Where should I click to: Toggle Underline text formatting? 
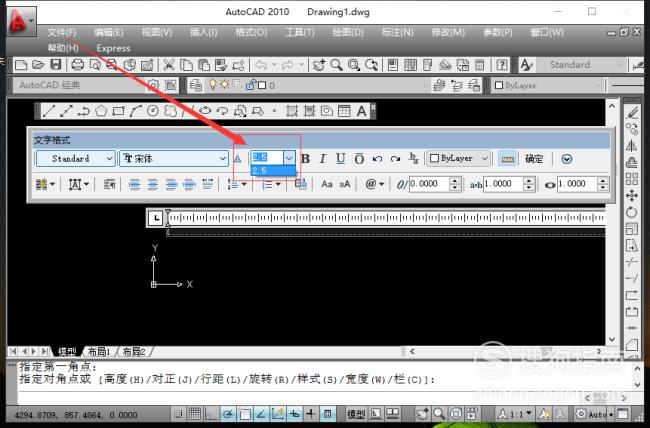(341, 159)
